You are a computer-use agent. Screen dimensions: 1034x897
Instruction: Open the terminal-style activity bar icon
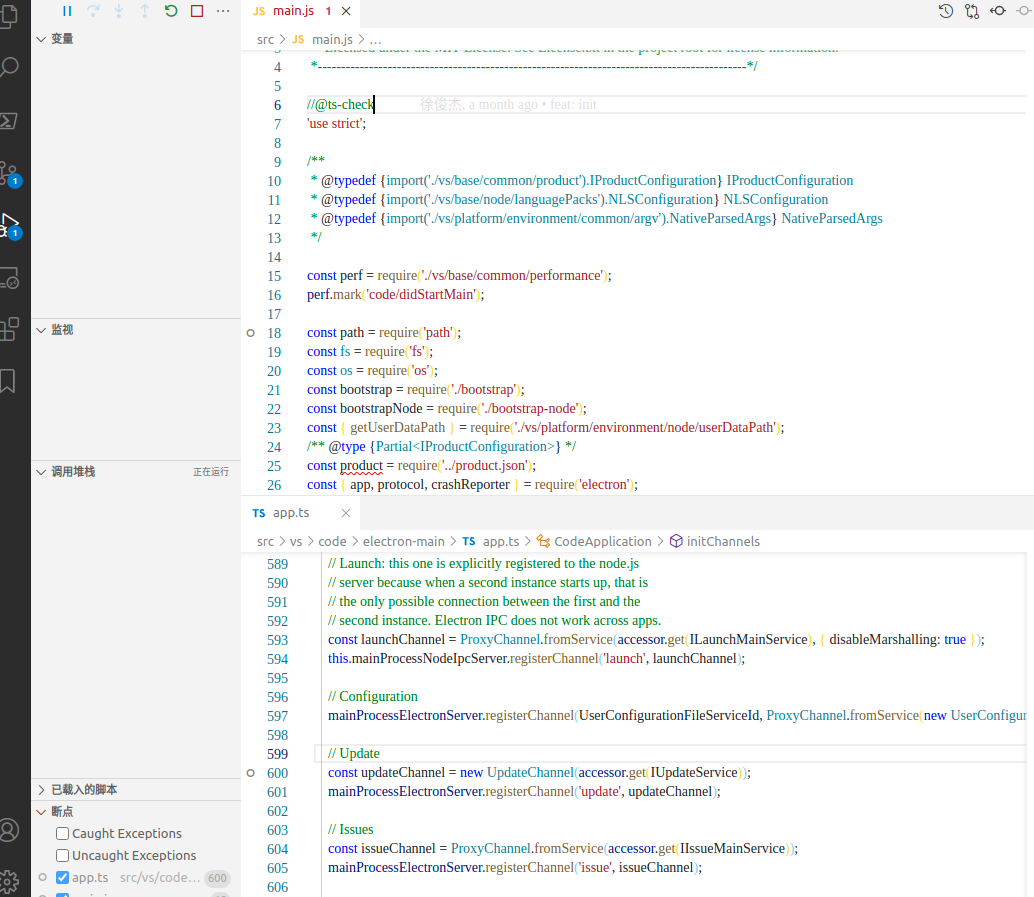(x=9, y=121)
